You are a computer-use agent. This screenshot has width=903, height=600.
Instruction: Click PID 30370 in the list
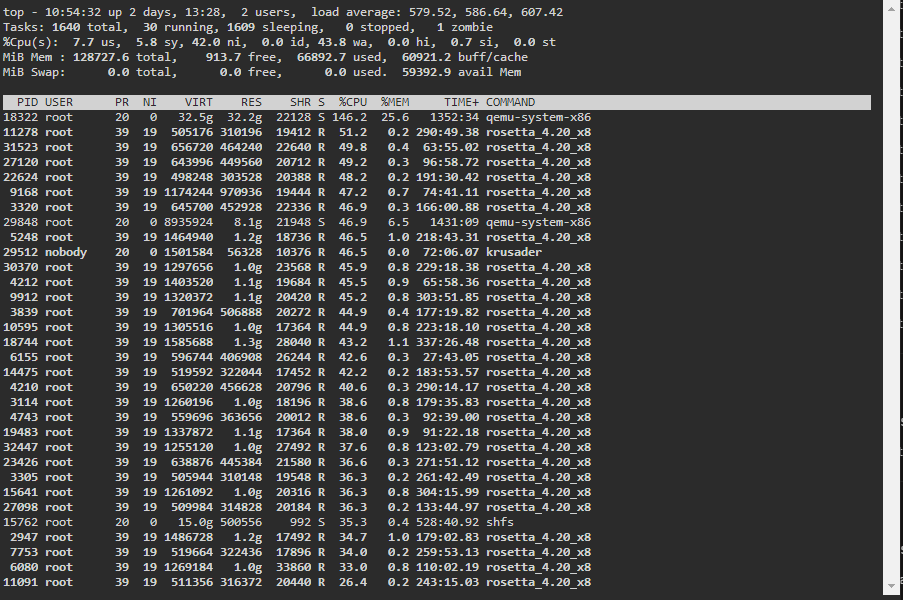21,267
